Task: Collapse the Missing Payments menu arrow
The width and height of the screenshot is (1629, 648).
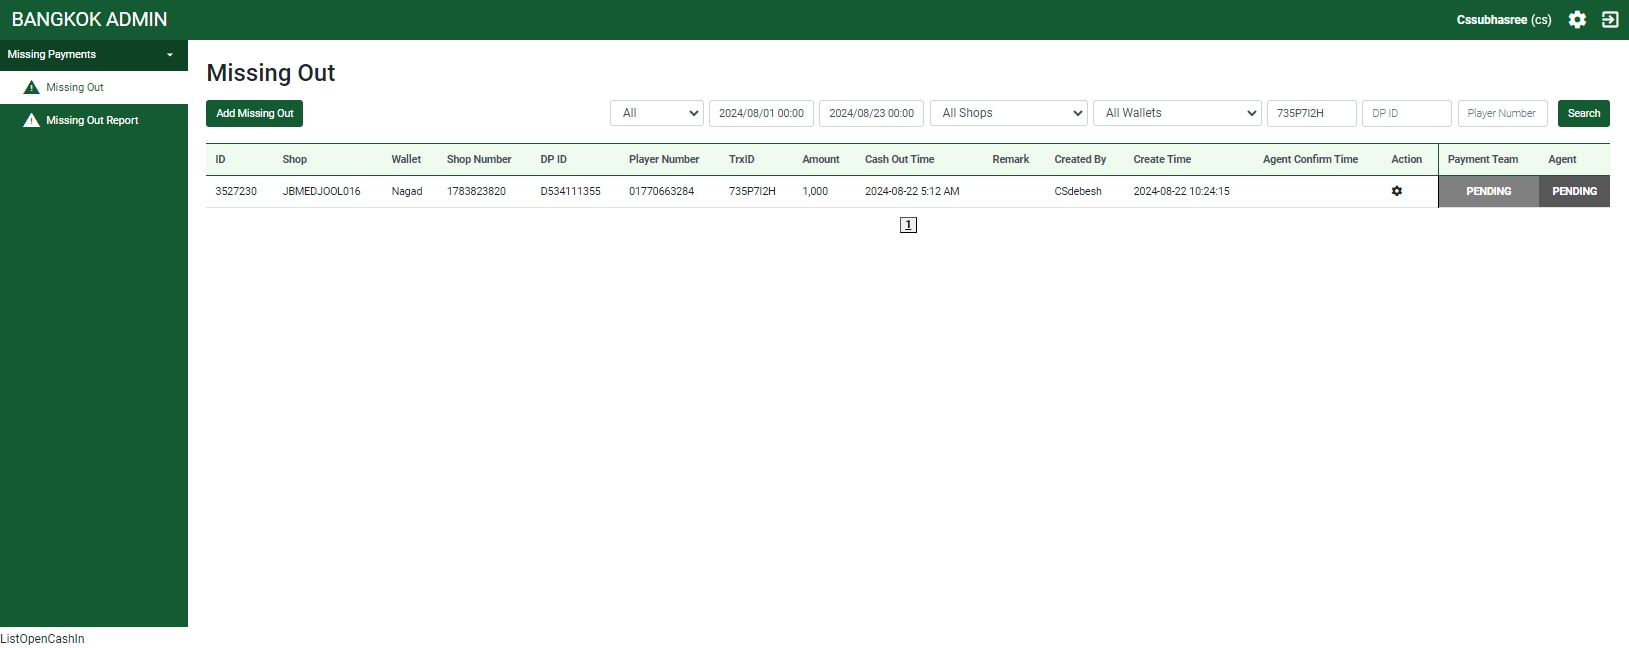Action: click(170, 55)
